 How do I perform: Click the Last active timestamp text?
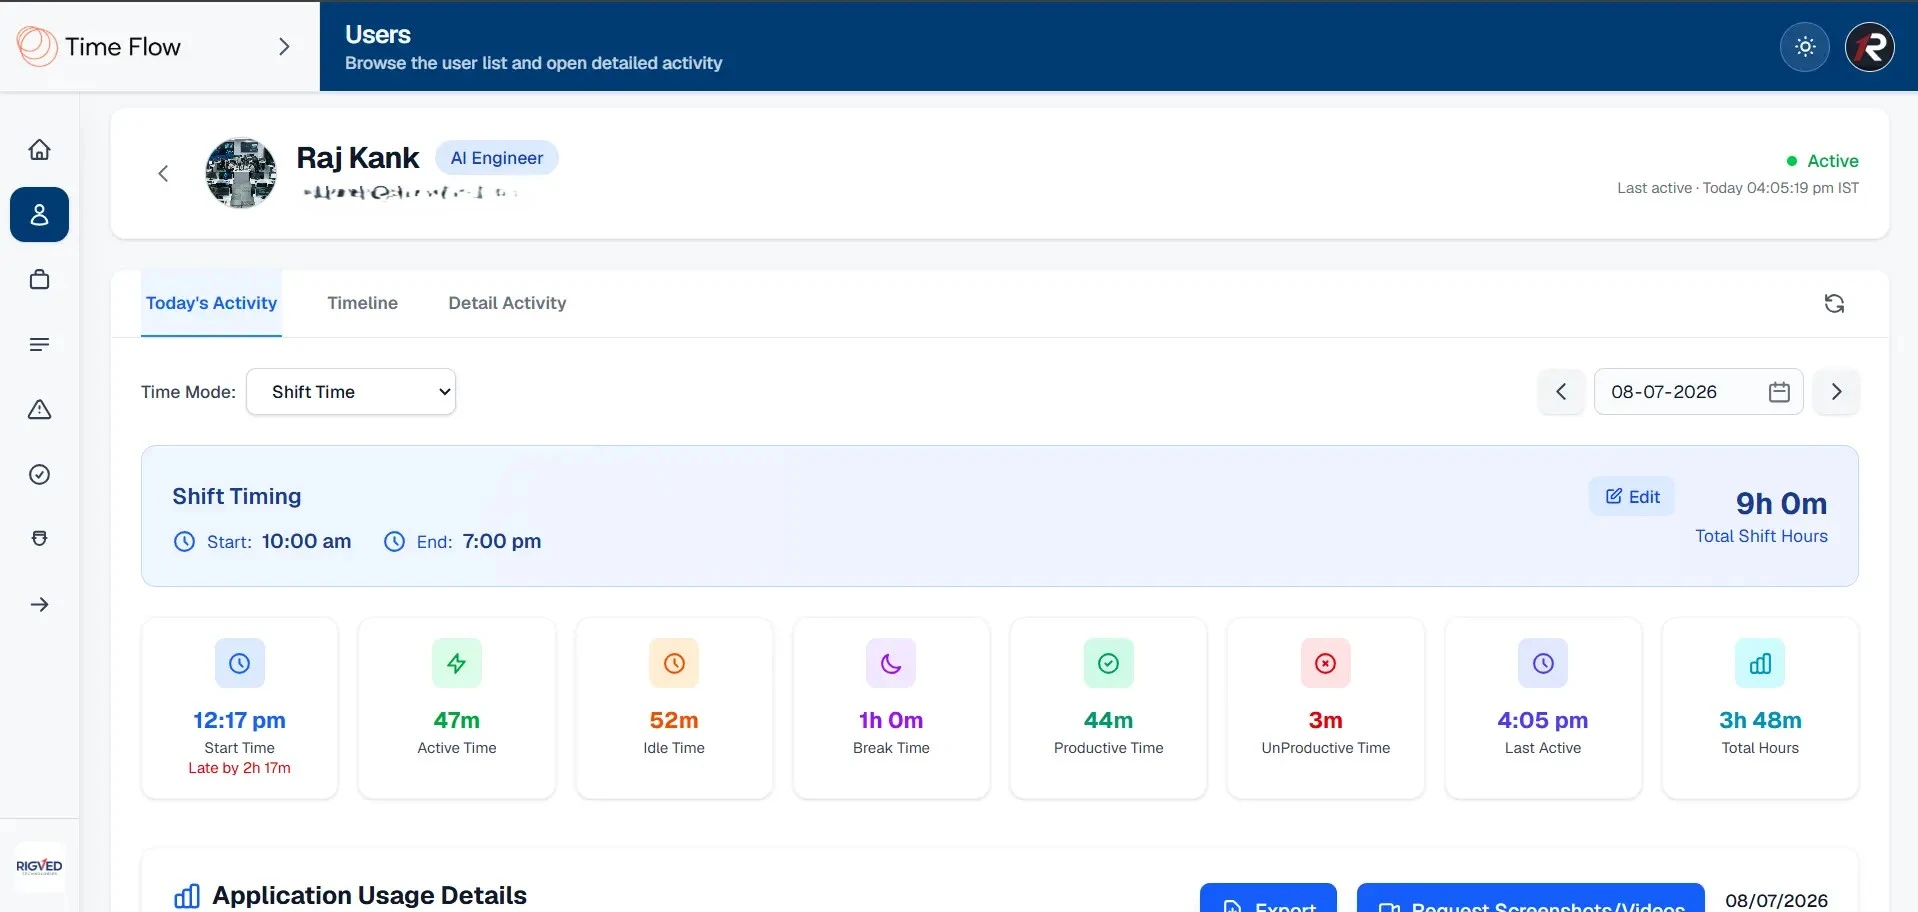[1738, 188]
